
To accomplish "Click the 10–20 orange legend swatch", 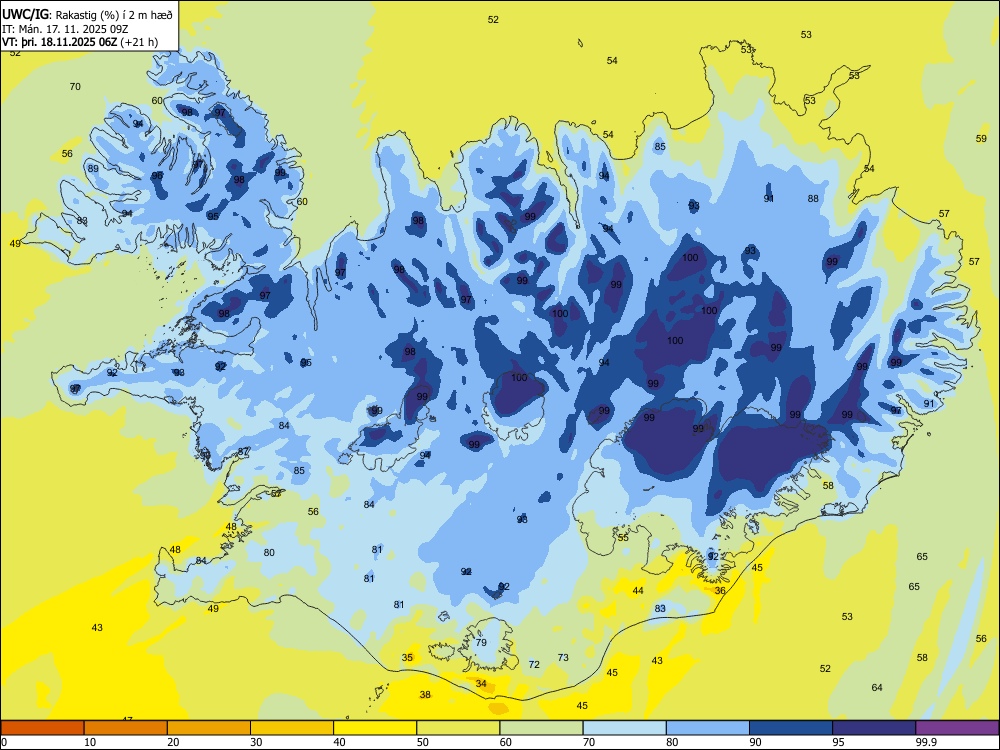I will tap(126, 728).
